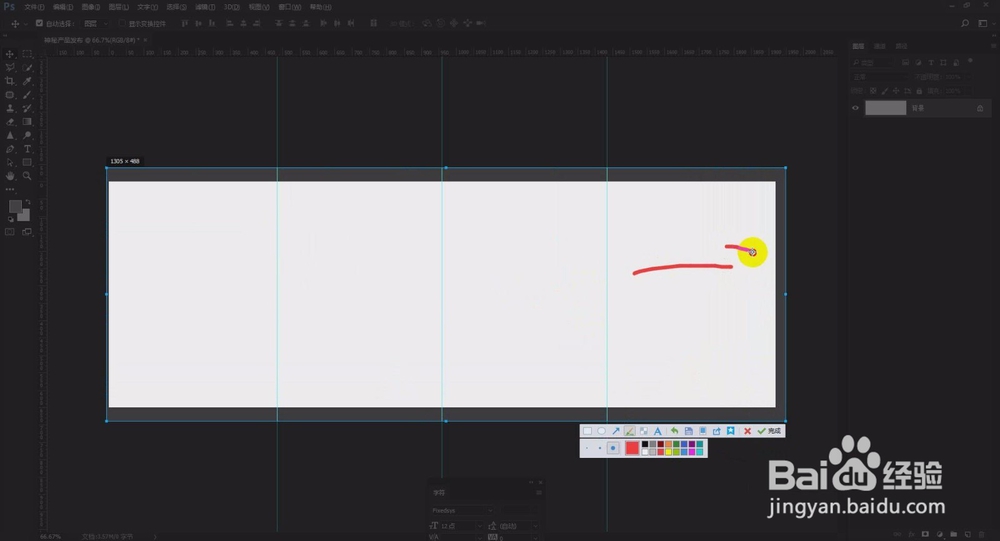Select the Move tool in the toolbox

tap(10, 54)
